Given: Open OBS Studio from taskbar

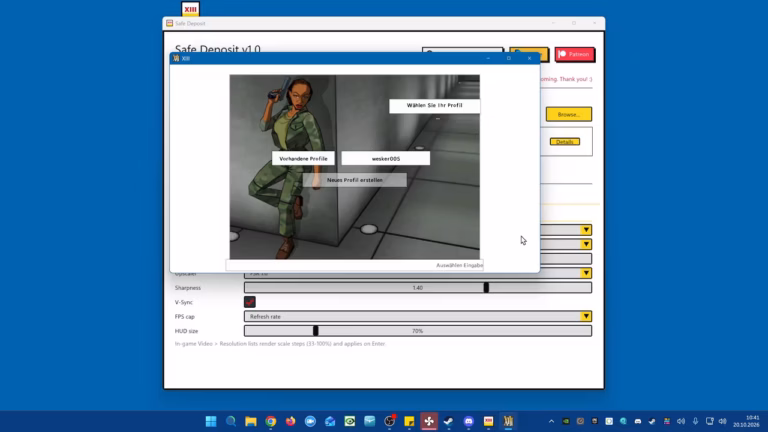Looking at the screenshot, I should point(389,421).
